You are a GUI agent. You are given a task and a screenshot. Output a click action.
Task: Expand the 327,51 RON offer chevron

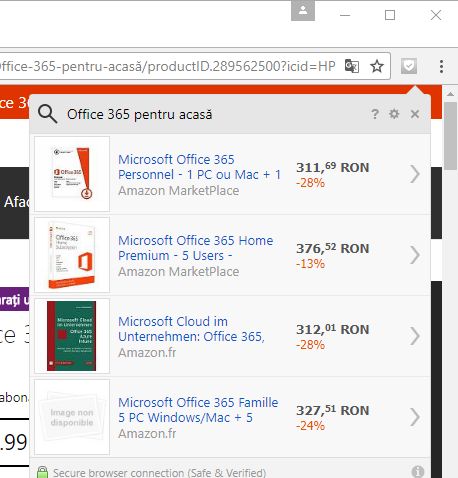coord(415,417)
